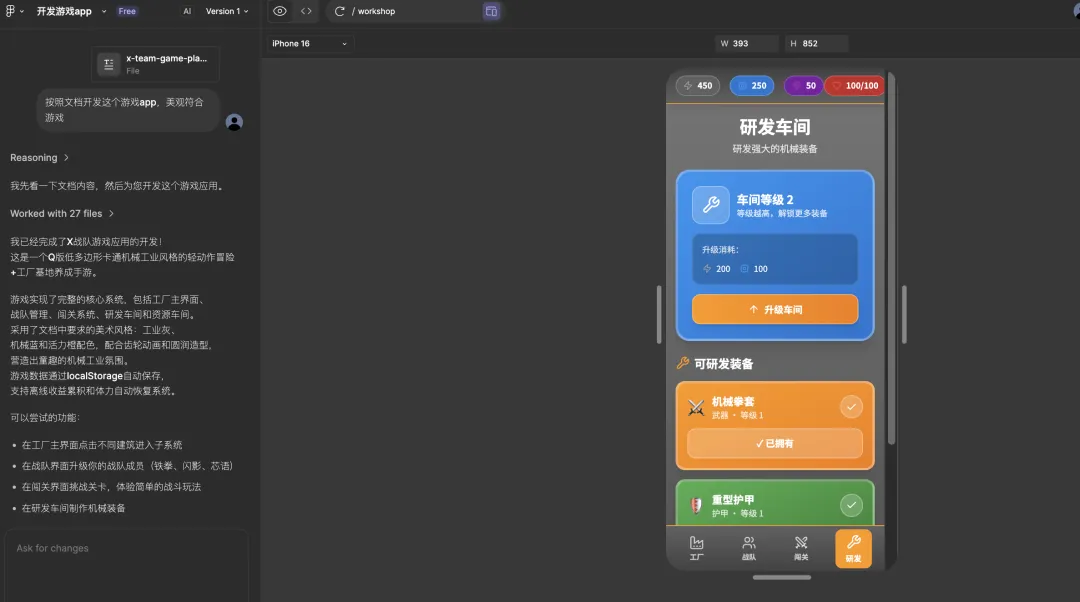1080x602 pixels.
Task: Open the Version 1 dropdown
Action: 226,11
